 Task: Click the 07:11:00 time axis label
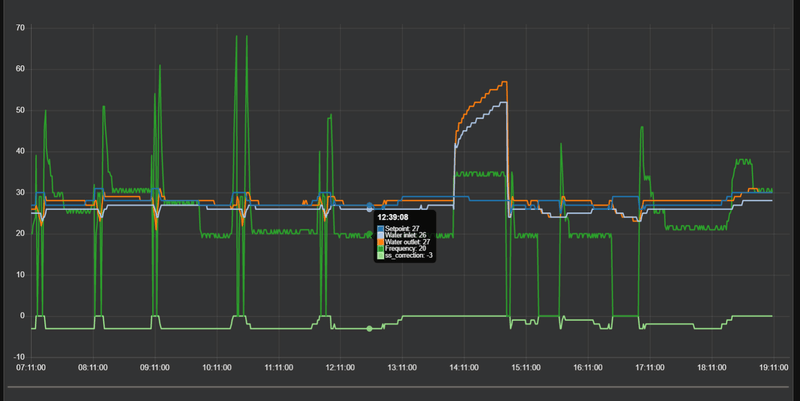pos(31,367)
